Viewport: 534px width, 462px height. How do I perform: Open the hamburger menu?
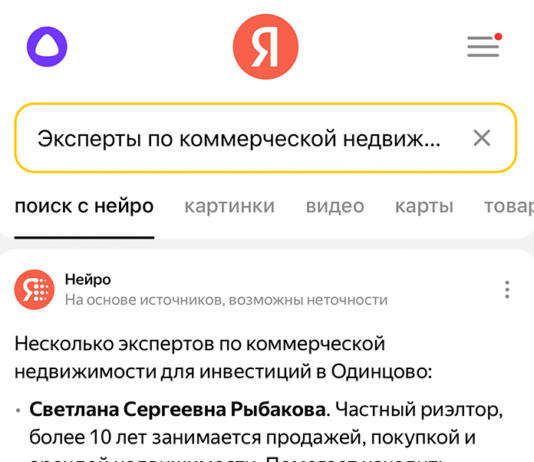click(x=483, y=47)
